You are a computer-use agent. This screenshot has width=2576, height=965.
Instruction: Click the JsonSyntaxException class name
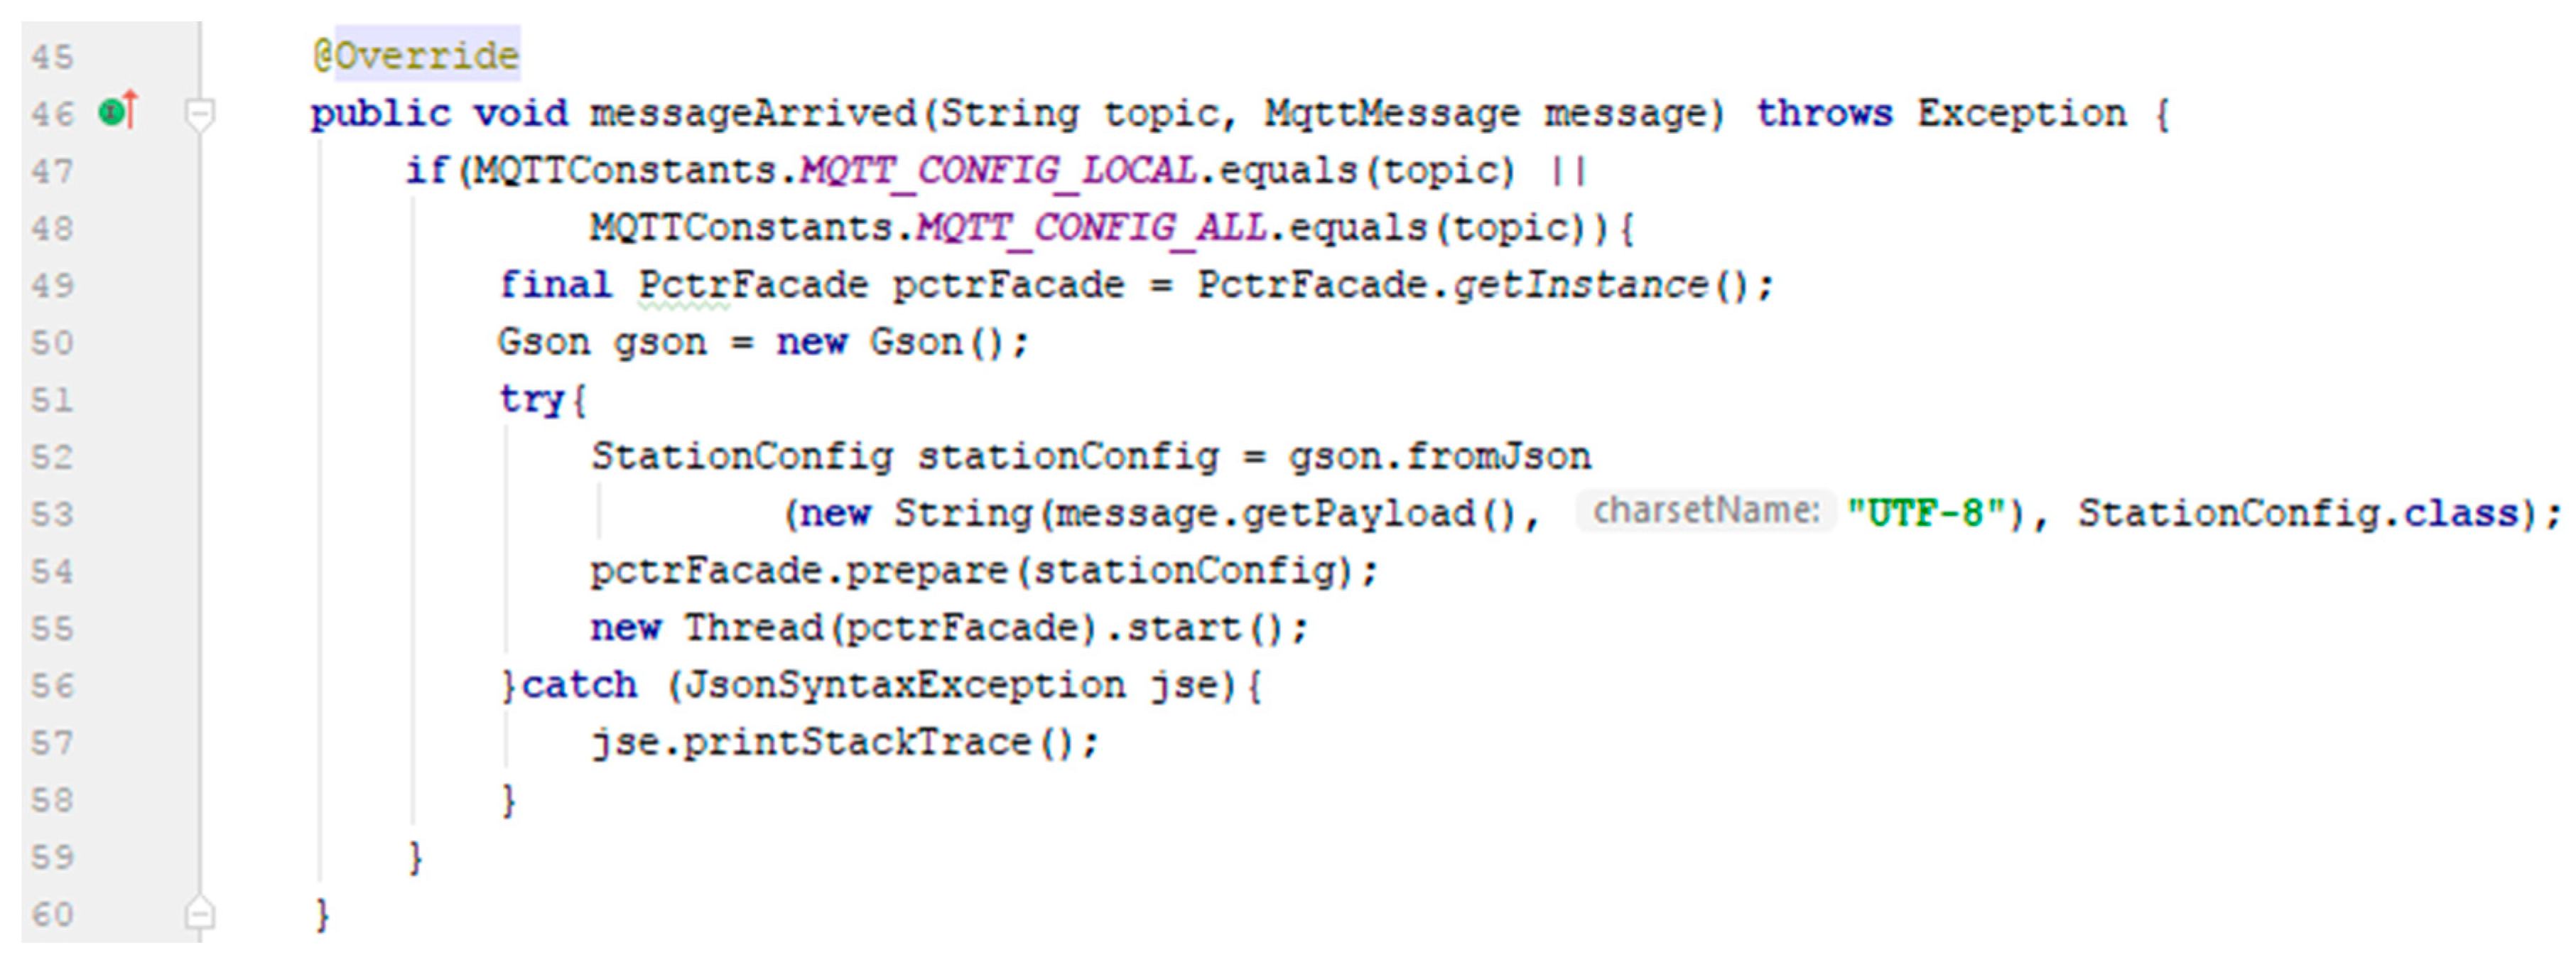905,685
